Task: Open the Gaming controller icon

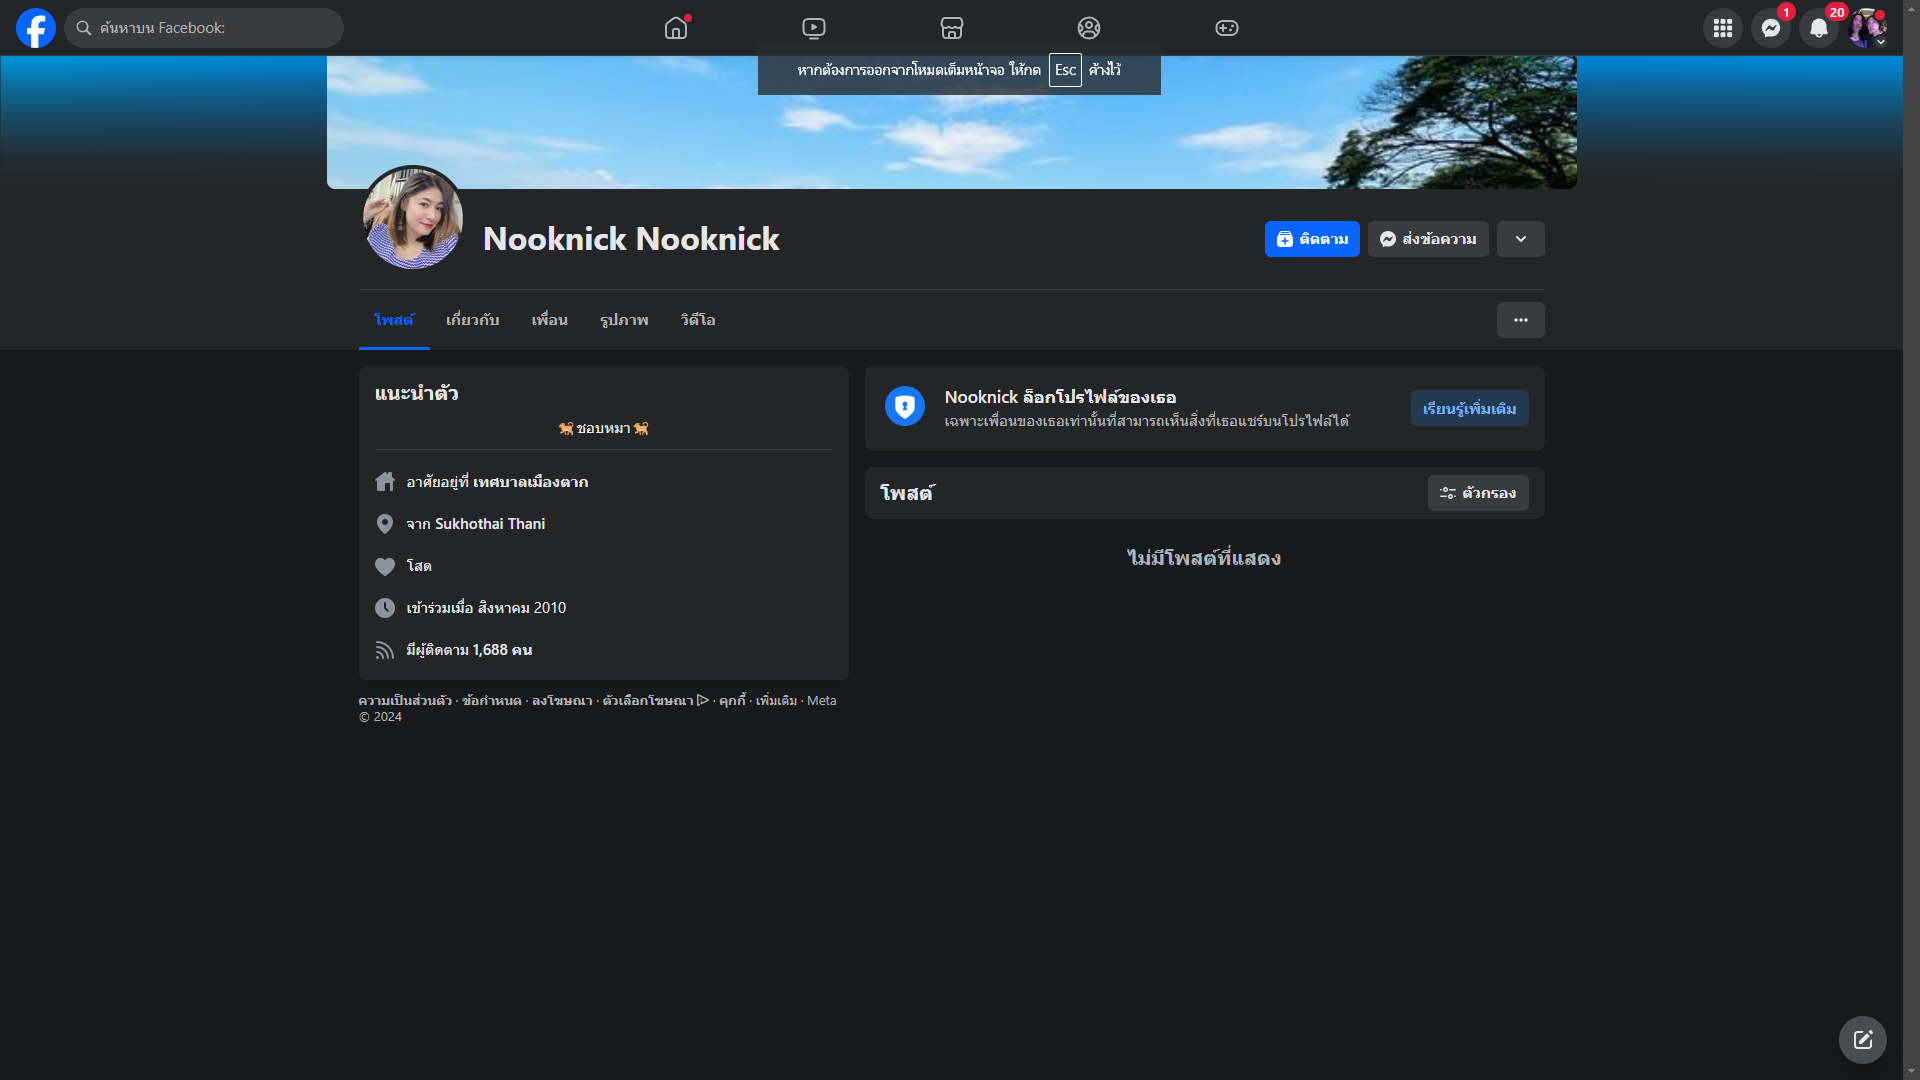Action: click(1227, 28)
